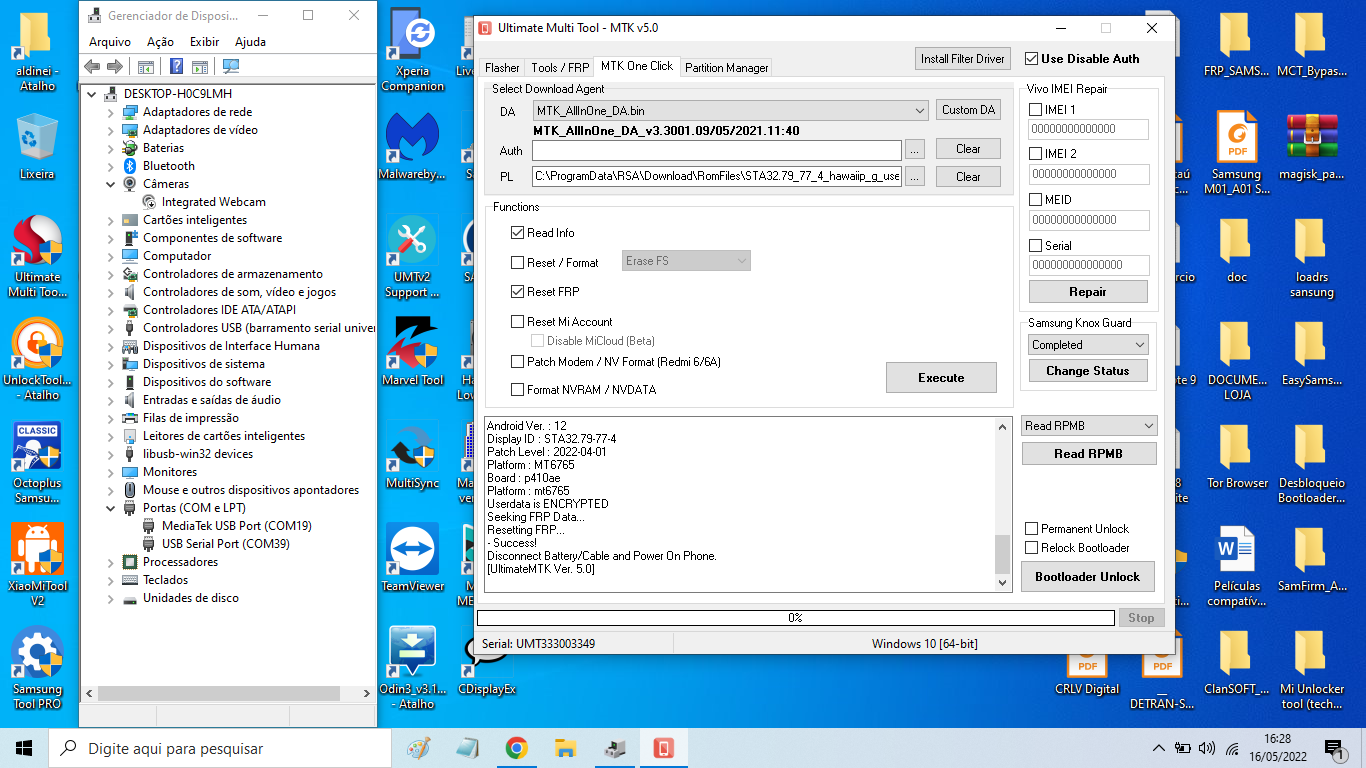Enable the Reset / Format checkbox
The image size is (1366, 768).
pyautogui.click(x=517, y=263)
